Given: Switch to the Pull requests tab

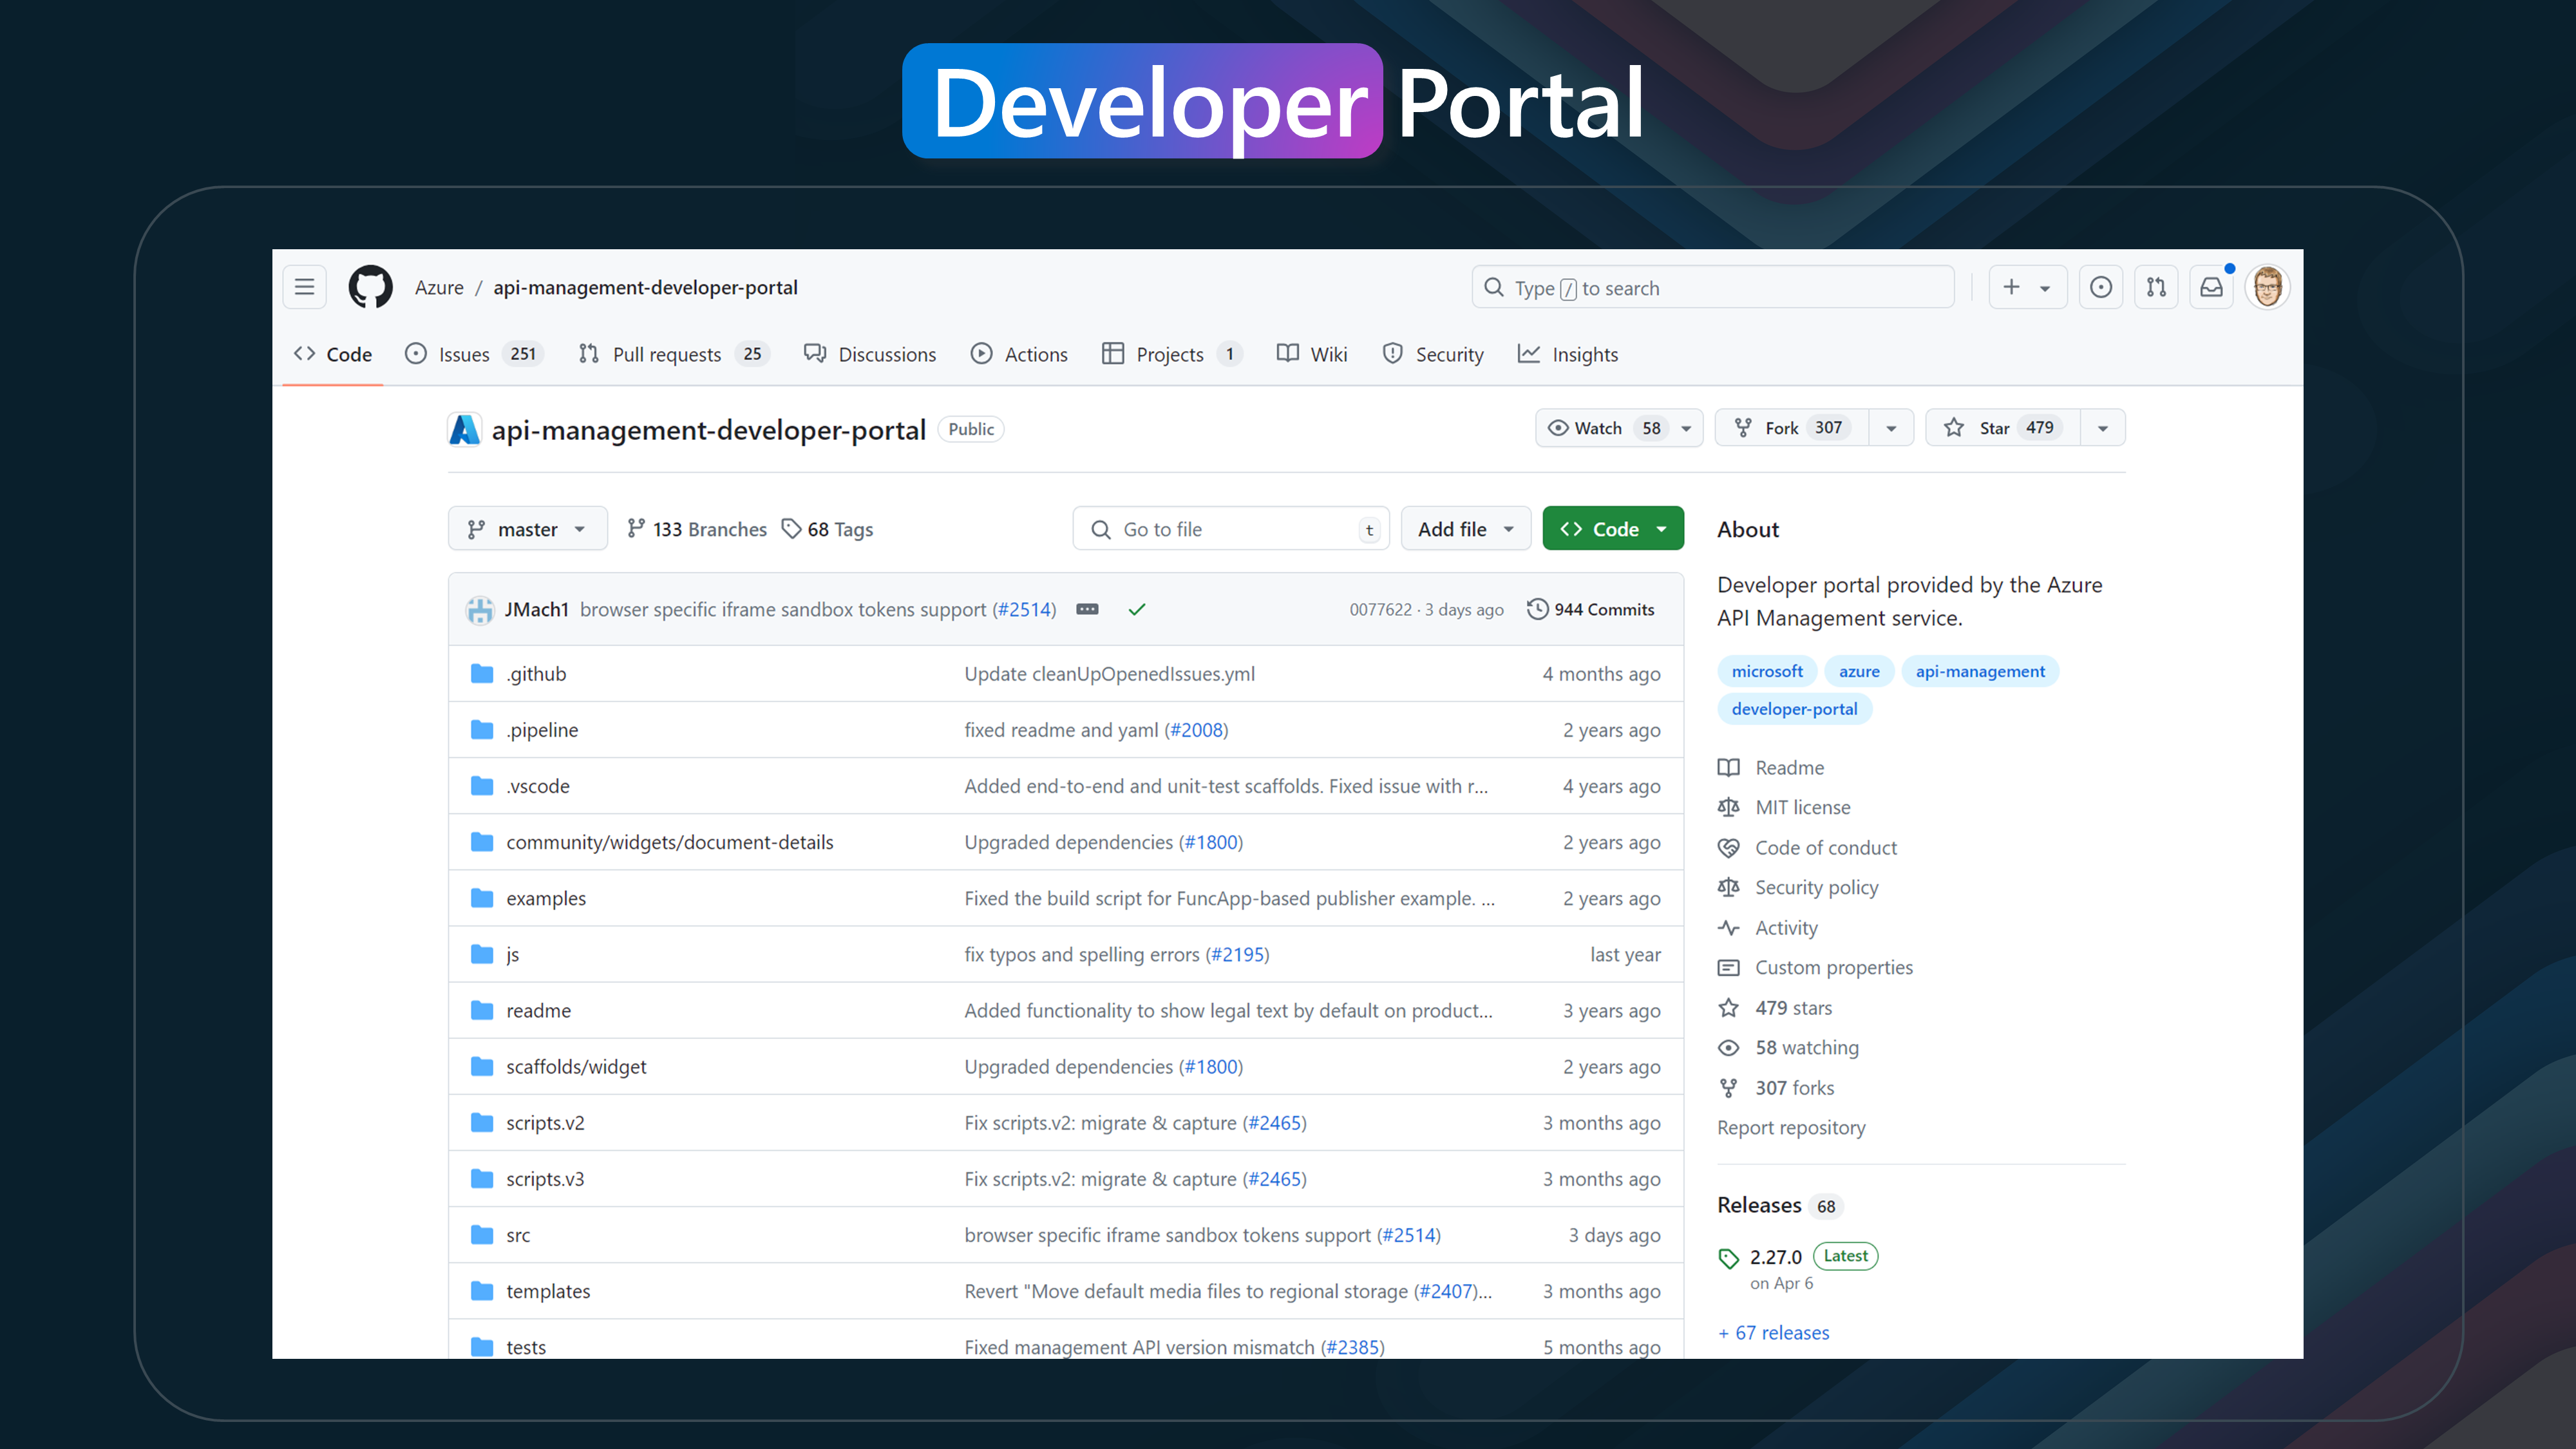Looking at the screenshot, I should [x=673, y=354].
